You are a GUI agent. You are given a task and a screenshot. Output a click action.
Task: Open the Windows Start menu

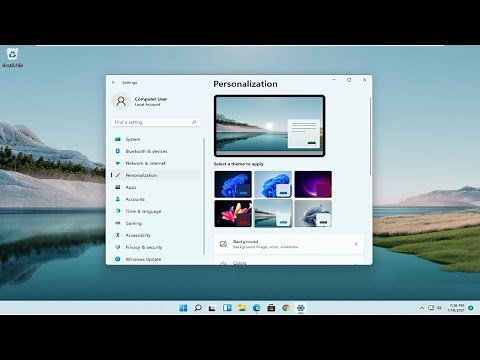pos(183,308)
